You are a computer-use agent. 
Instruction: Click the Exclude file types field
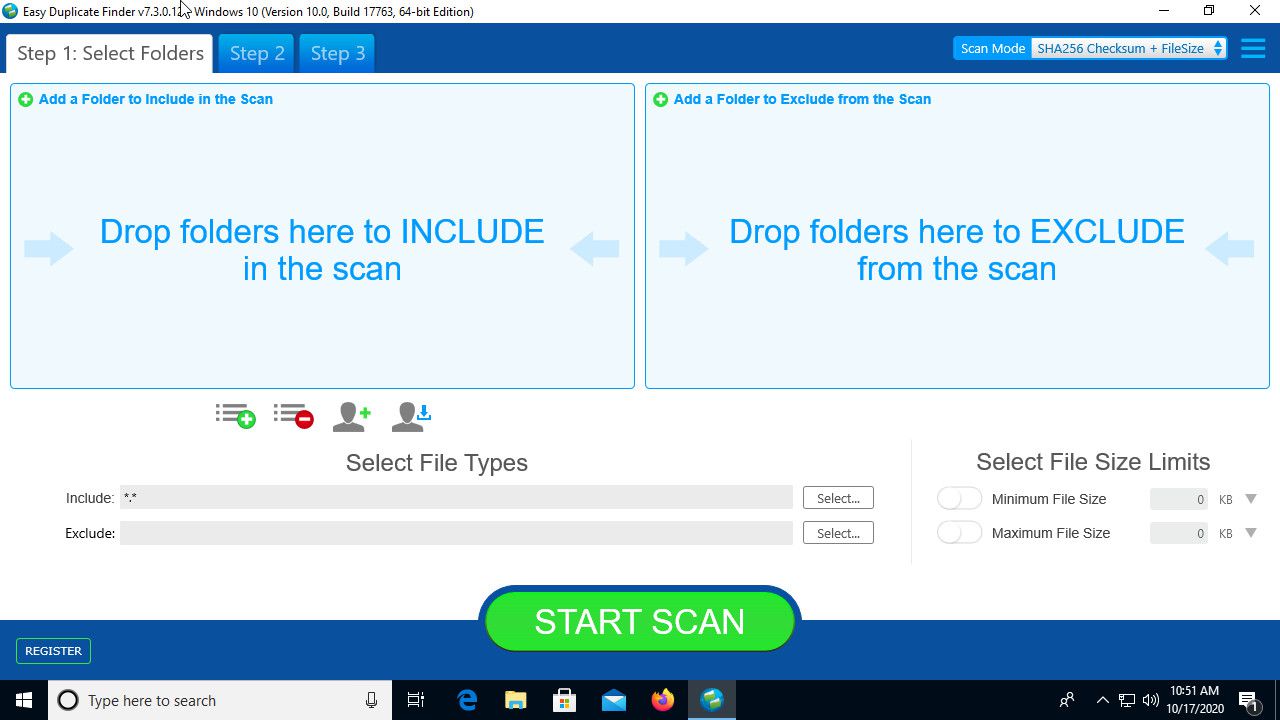tap(456, 533)
